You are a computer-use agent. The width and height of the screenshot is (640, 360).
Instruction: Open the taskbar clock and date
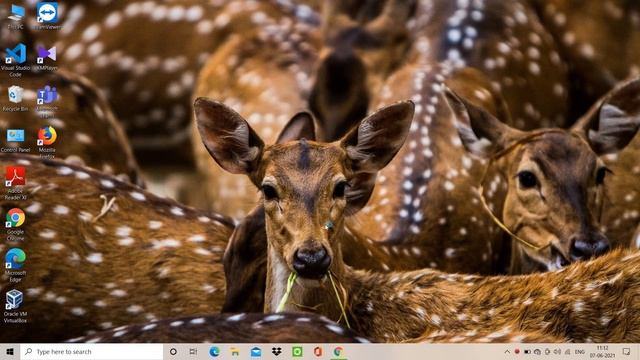coord(603,352)
